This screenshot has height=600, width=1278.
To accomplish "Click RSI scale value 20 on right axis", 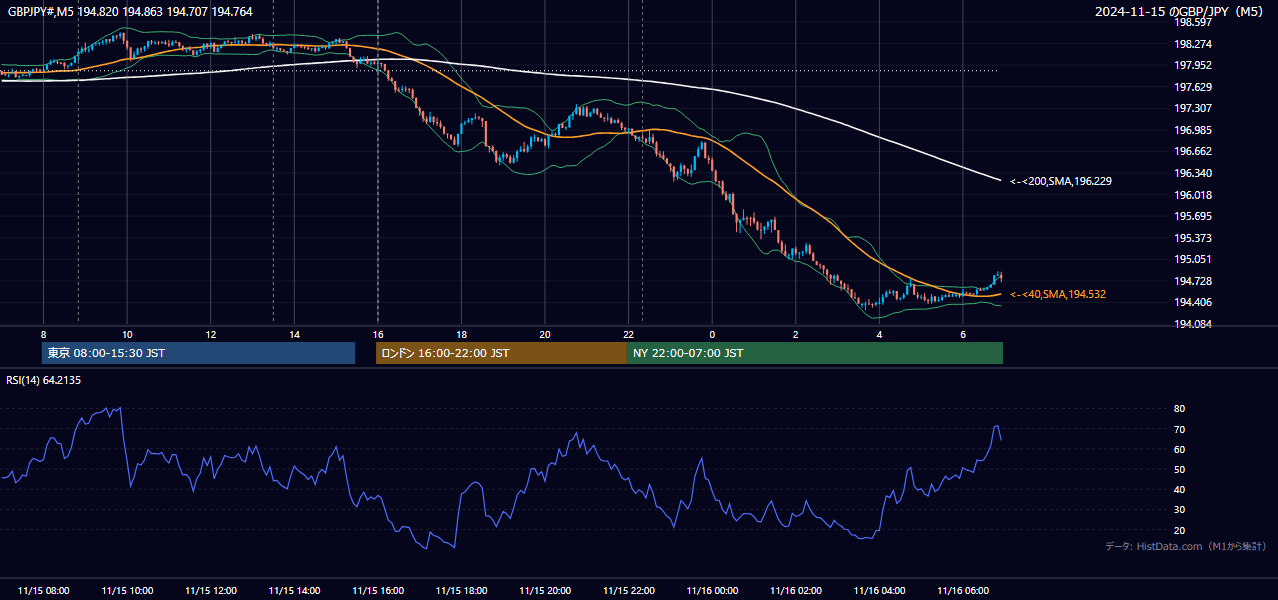I will (1179, 531).
